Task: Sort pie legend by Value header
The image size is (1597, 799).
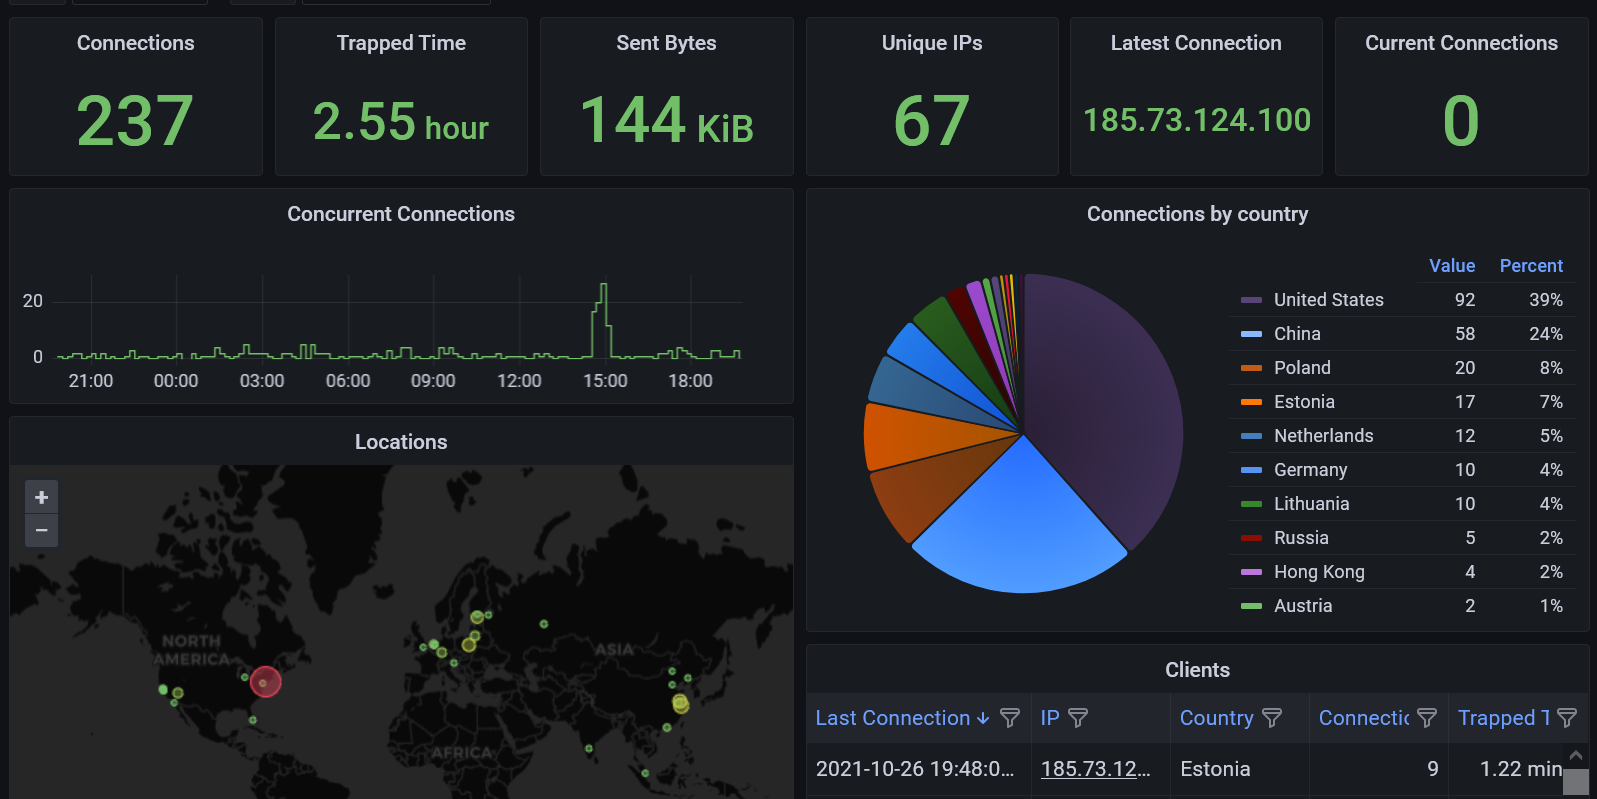Action: (1451, 266)
